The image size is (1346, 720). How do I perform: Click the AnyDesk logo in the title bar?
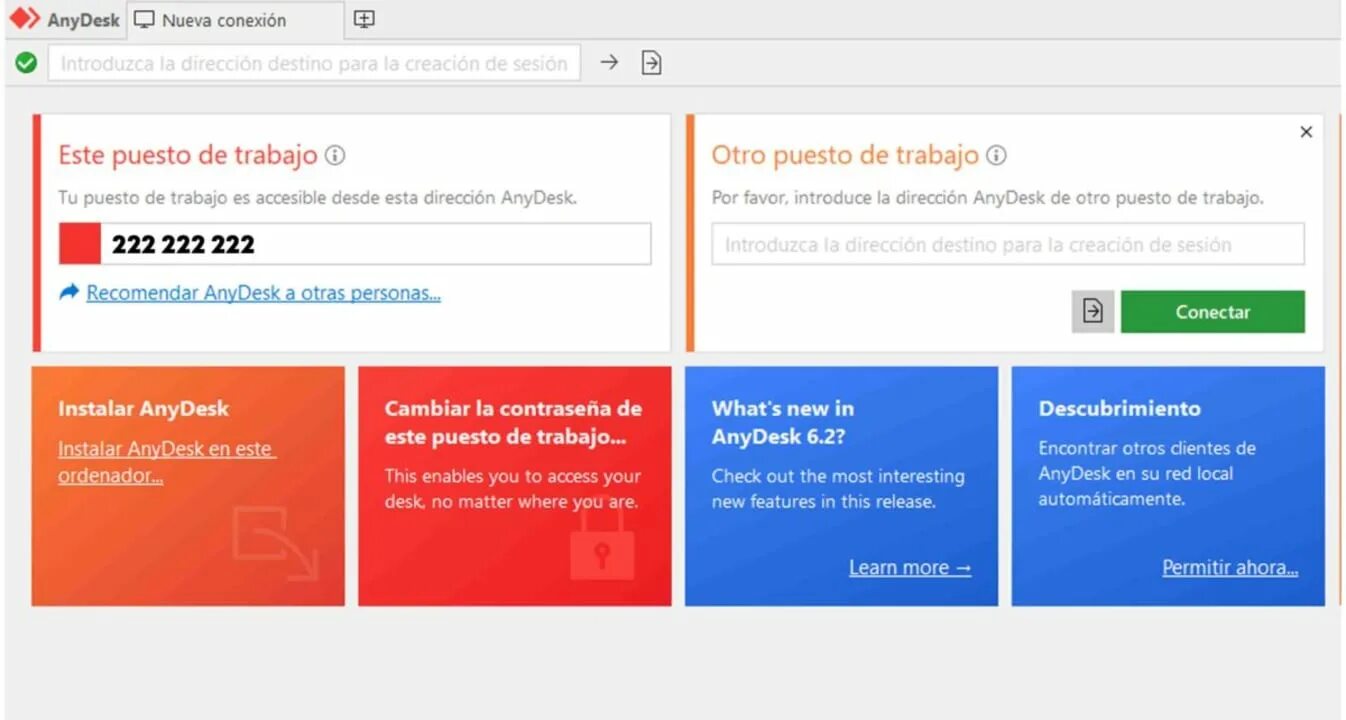(24, 19)
